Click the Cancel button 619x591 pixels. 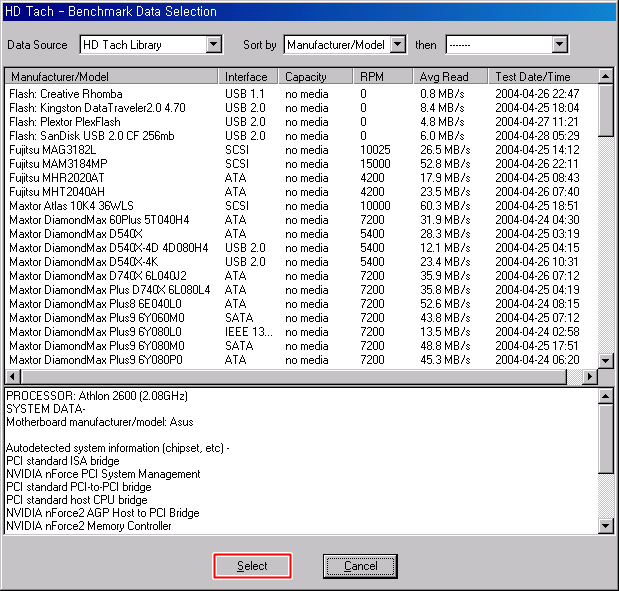pyautogui.click(x=360, y=566)
